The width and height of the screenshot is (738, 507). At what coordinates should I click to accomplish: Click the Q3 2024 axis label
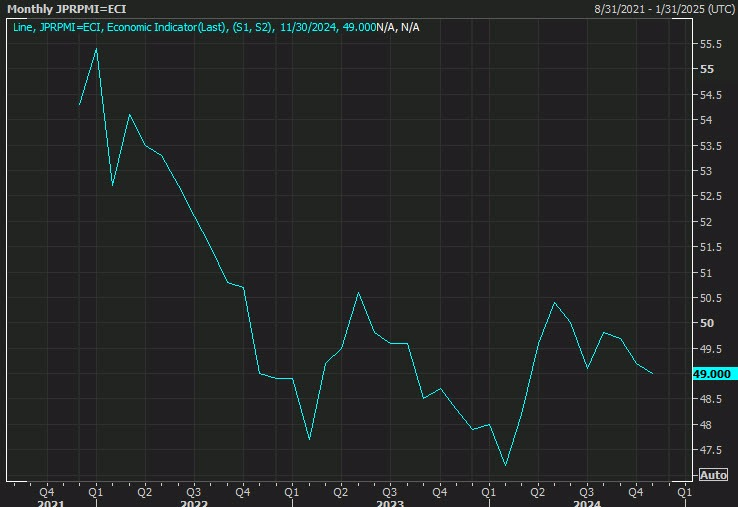[586, 492]
